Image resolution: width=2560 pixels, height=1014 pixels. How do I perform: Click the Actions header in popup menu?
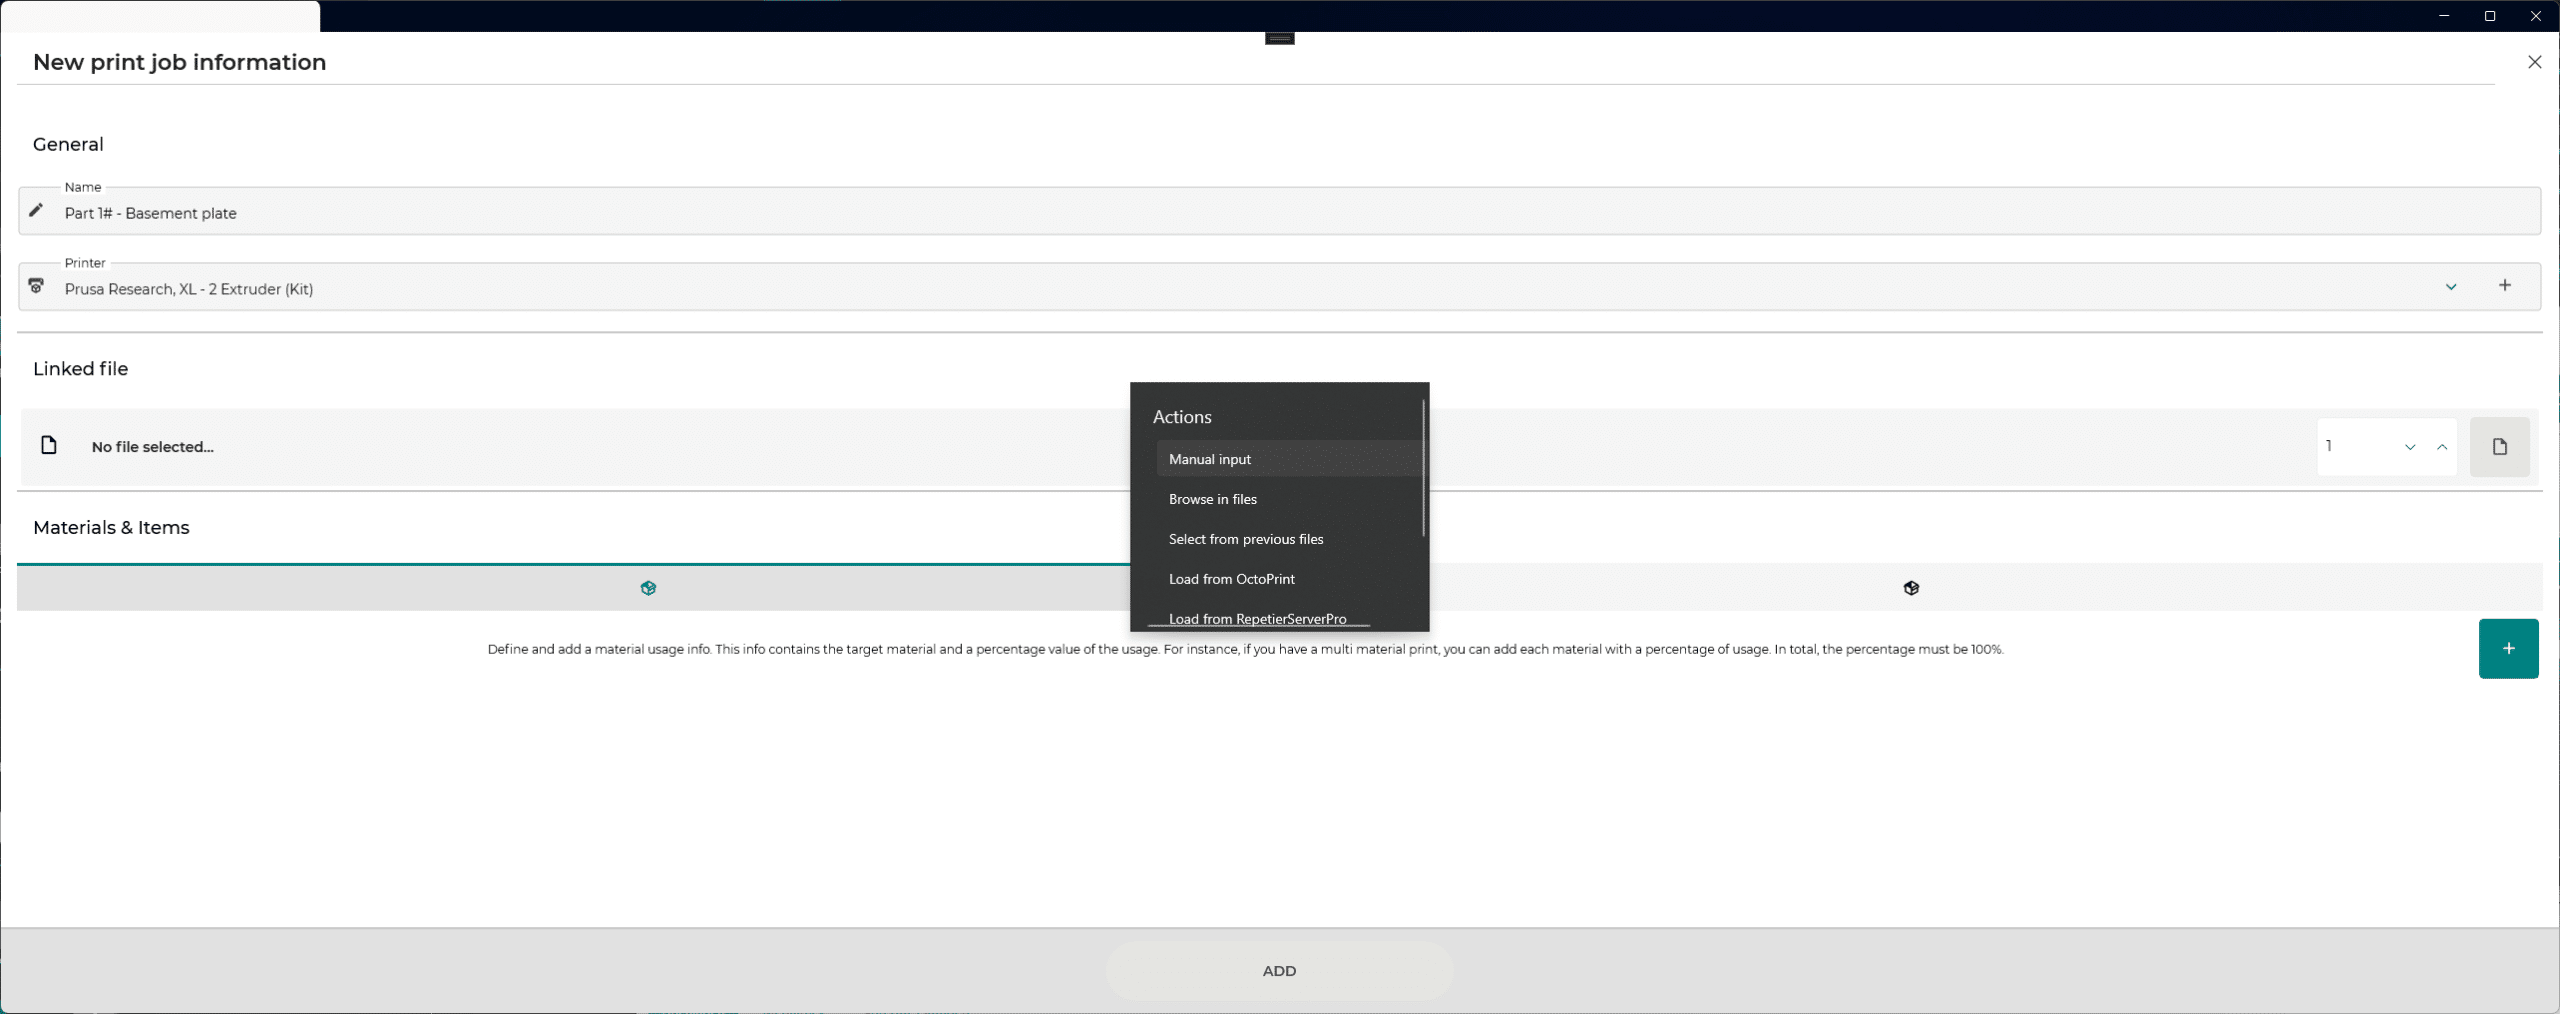point(1182,417)
